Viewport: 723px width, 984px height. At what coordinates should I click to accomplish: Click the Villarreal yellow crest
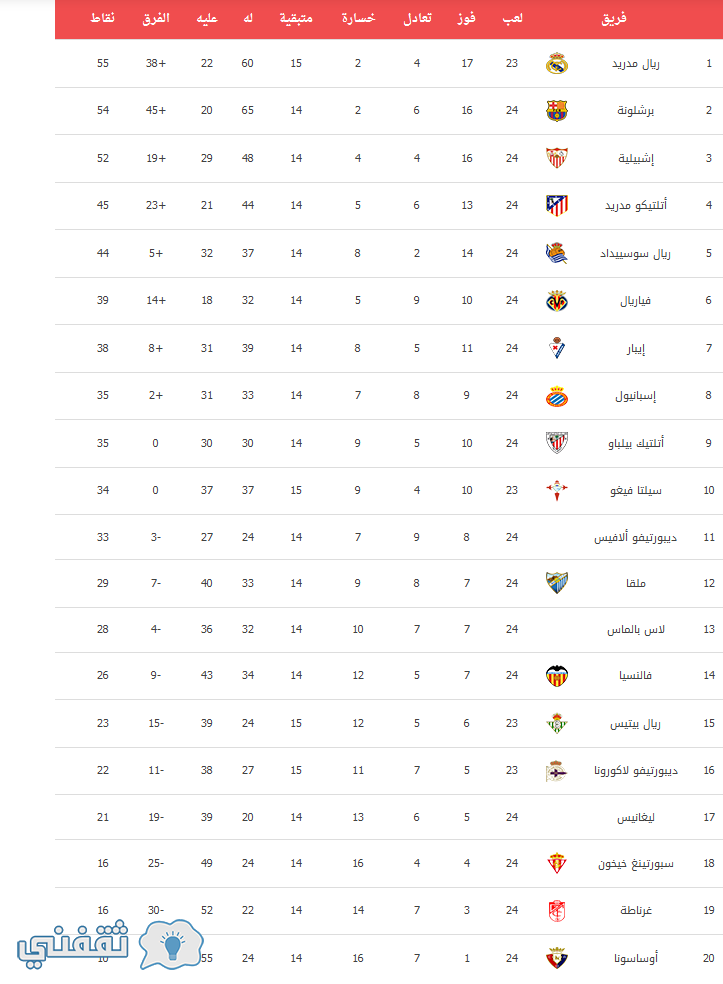[x=557, y=301]
